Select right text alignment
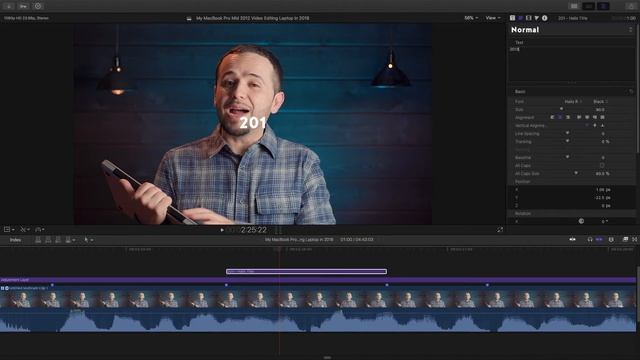This screenshot has height=360, width=640. 568,117
